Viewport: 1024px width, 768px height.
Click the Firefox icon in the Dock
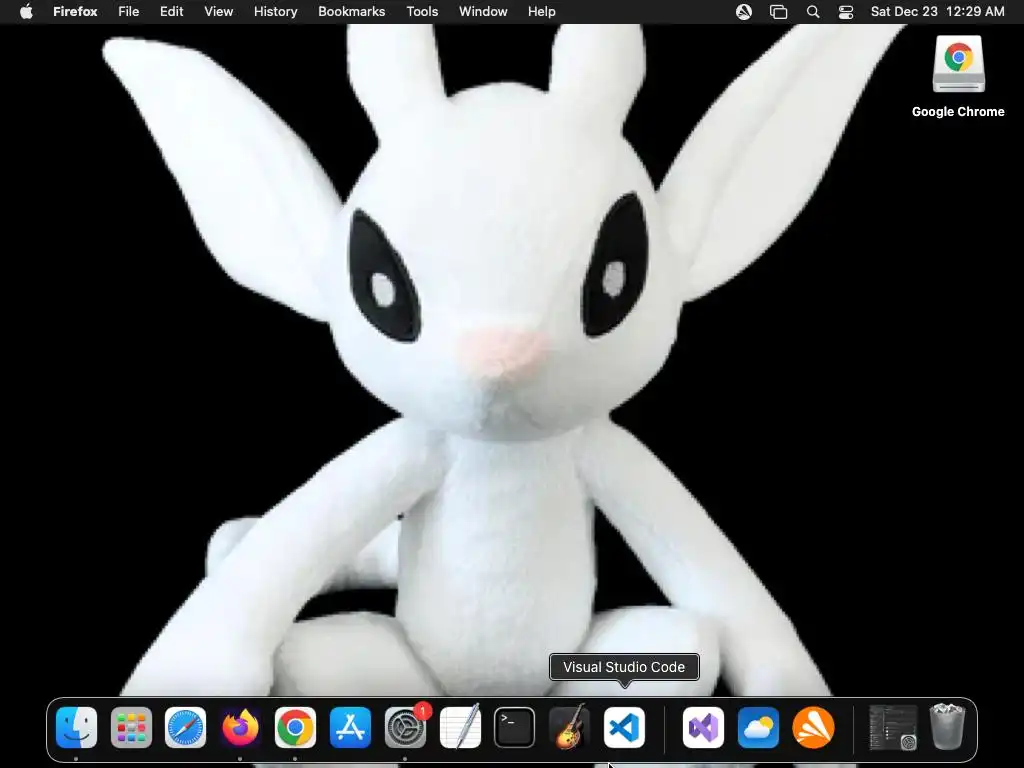pyautogui.click(x=240, y=728)
